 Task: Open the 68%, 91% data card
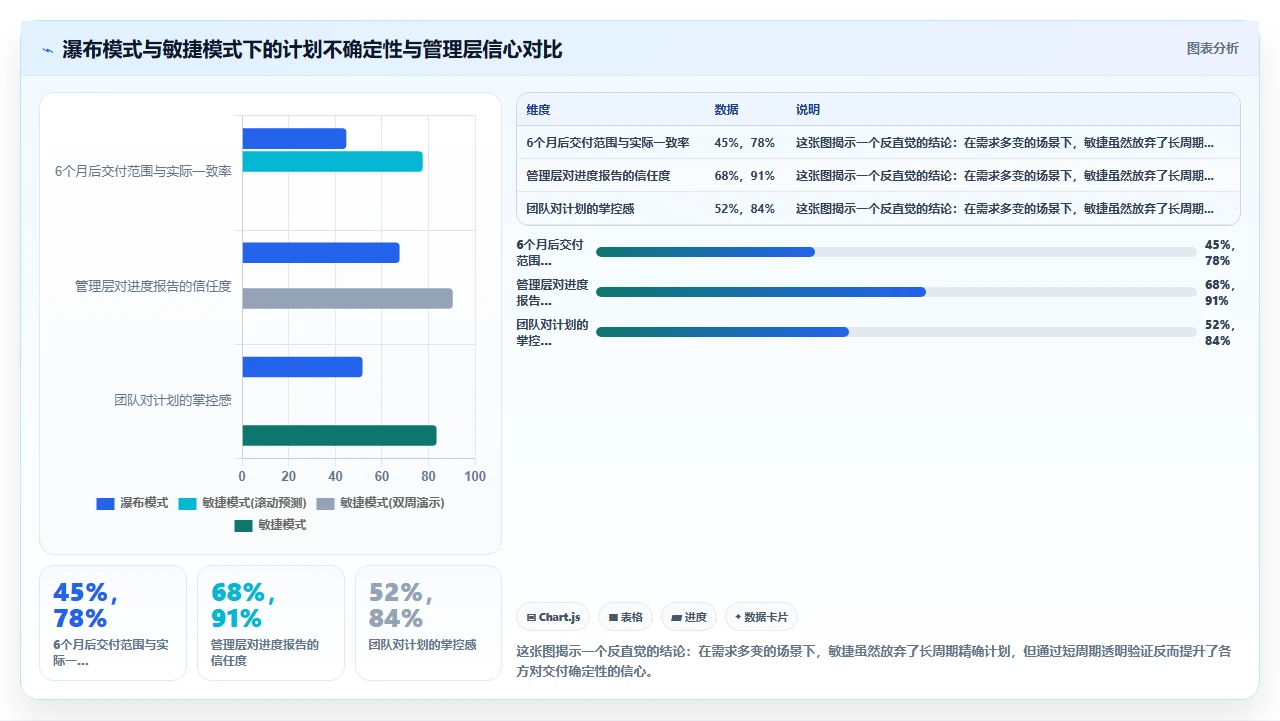(x=271, y=623)
